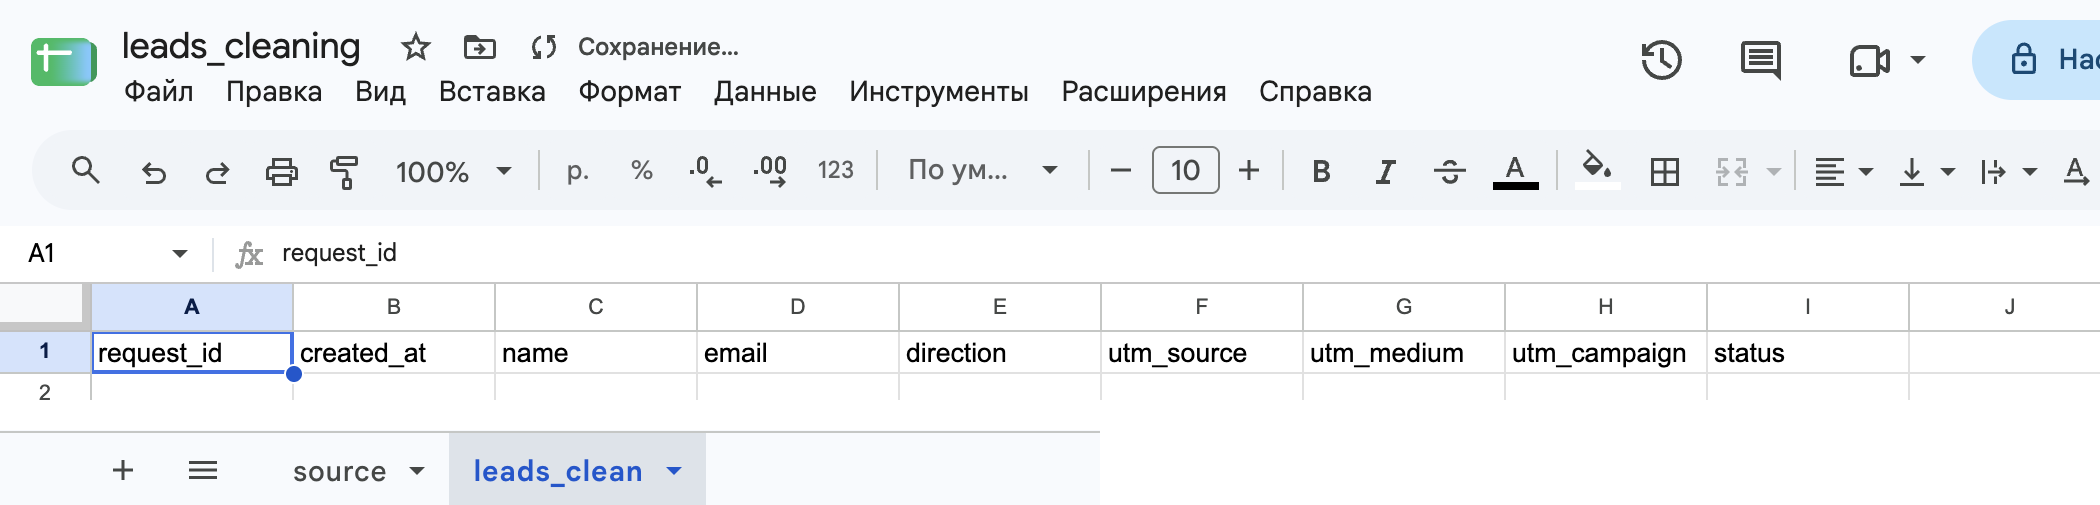Open the borders tool
This screenshot has height=505, width=2100.
click(1665, 172)
